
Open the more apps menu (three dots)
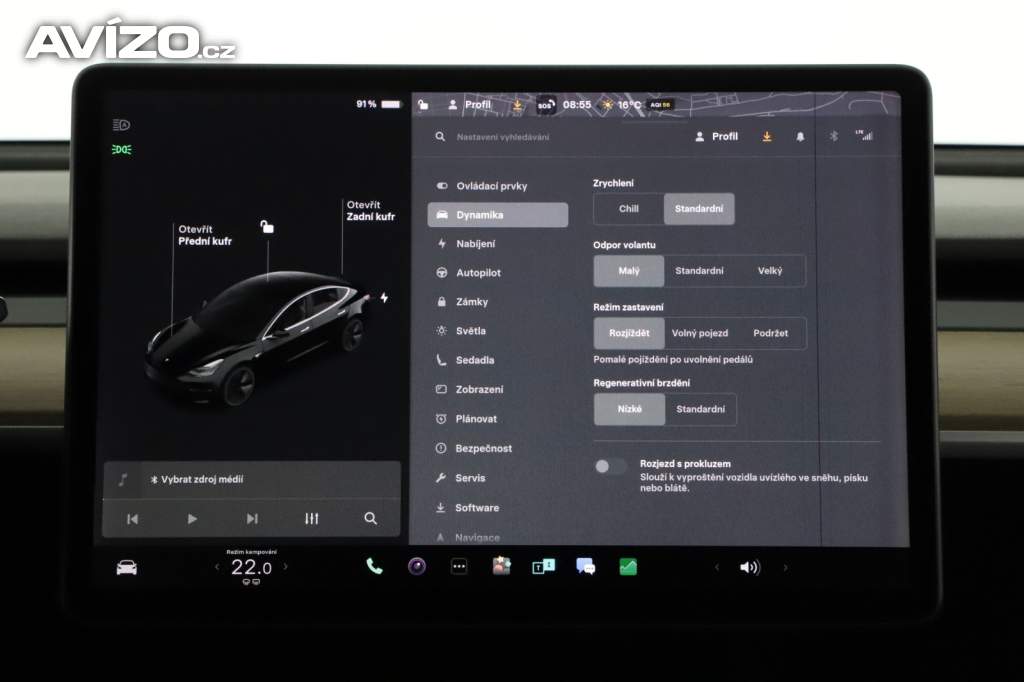(459, 567)
